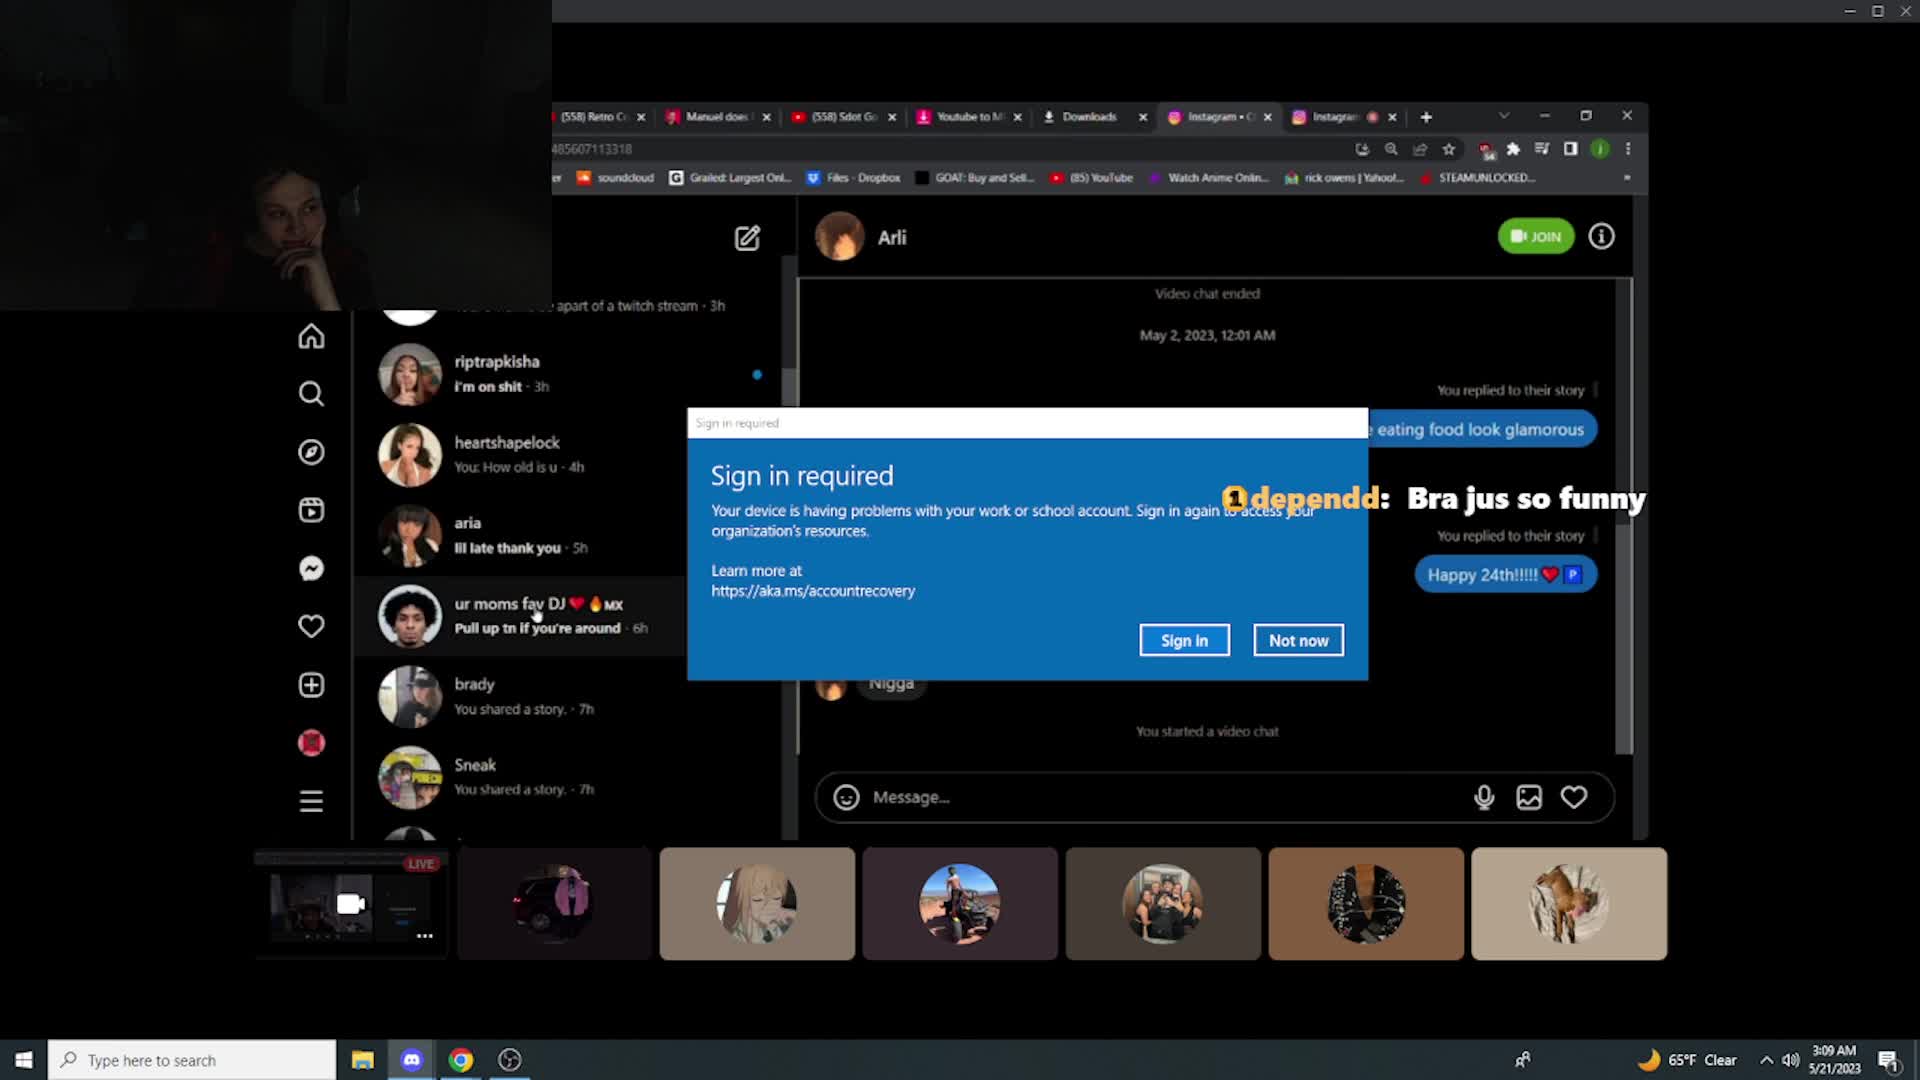Click the Windows Start button

click(x=24, y=1060)
